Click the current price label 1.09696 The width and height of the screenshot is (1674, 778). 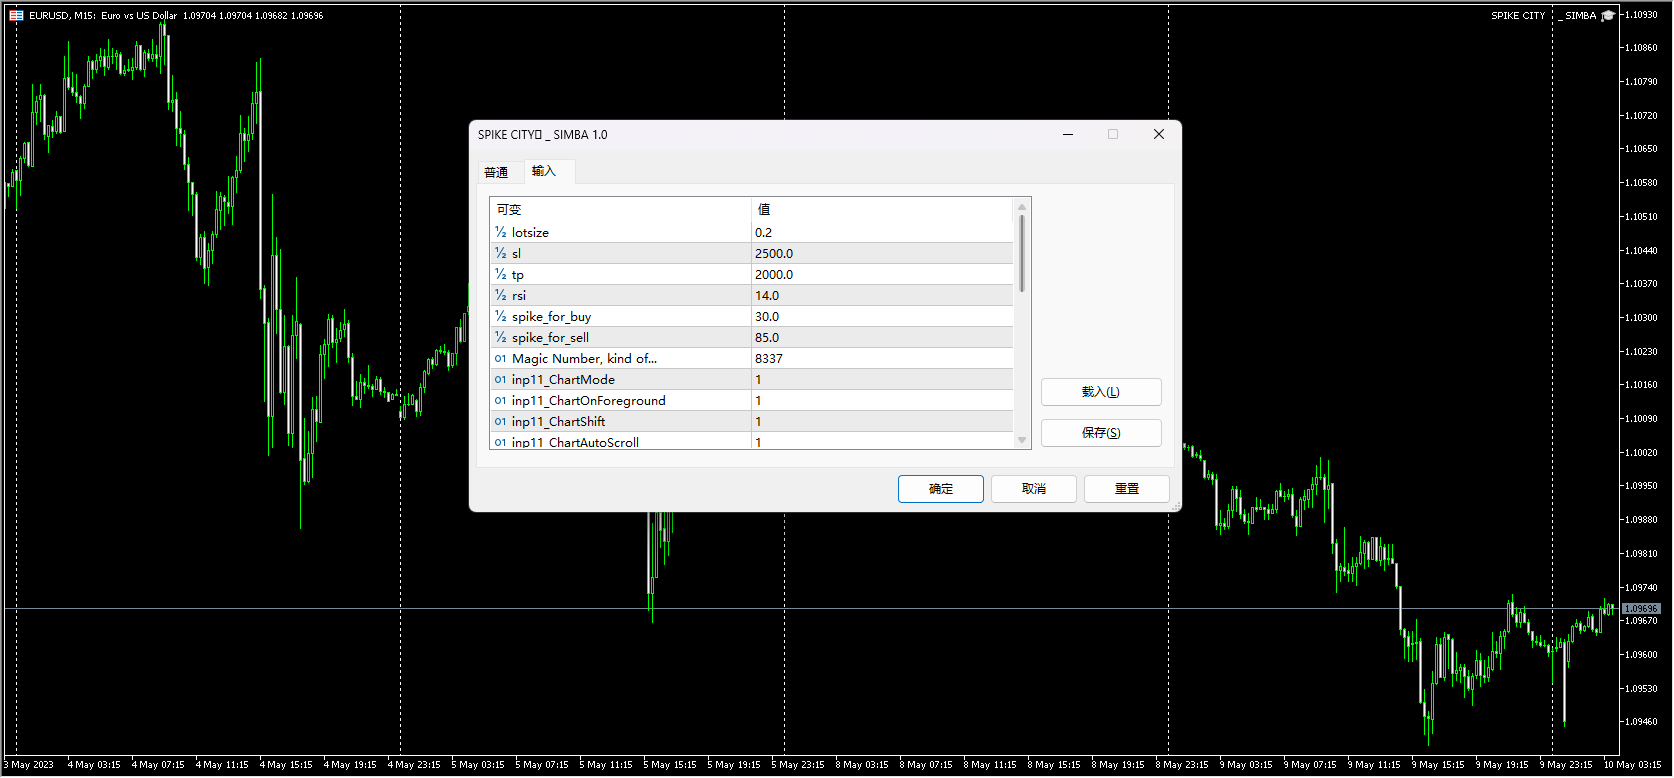click(x=1641, y=608)
